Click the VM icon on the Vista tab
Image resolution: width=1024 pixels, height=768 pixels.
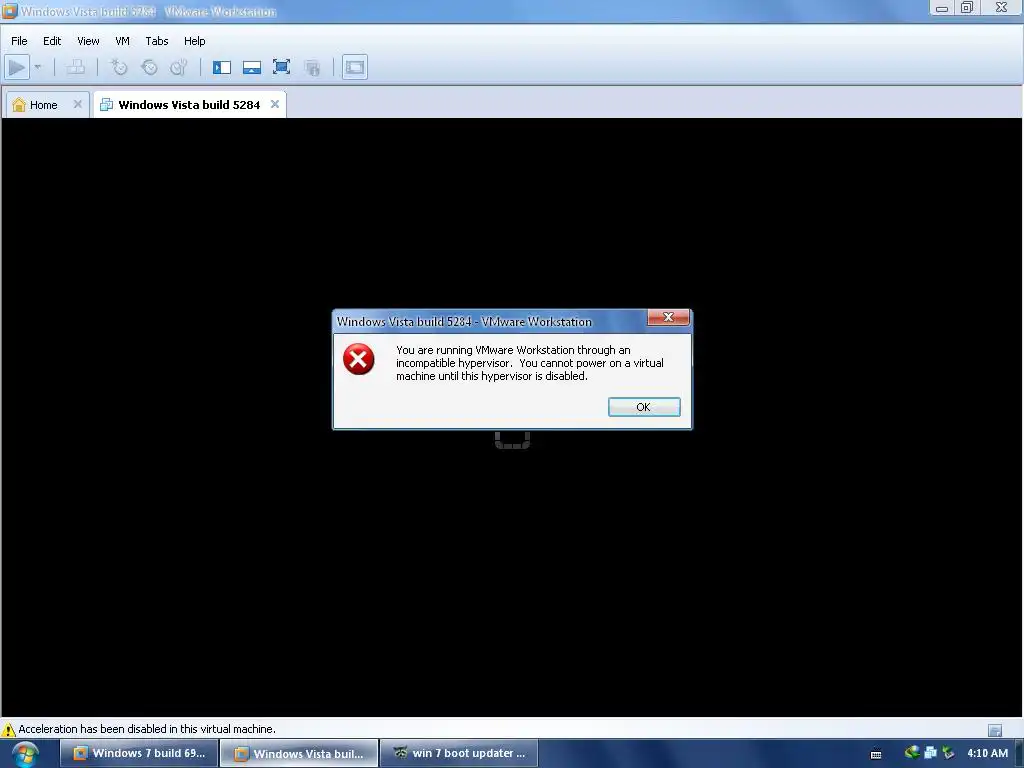click(106, 104)
